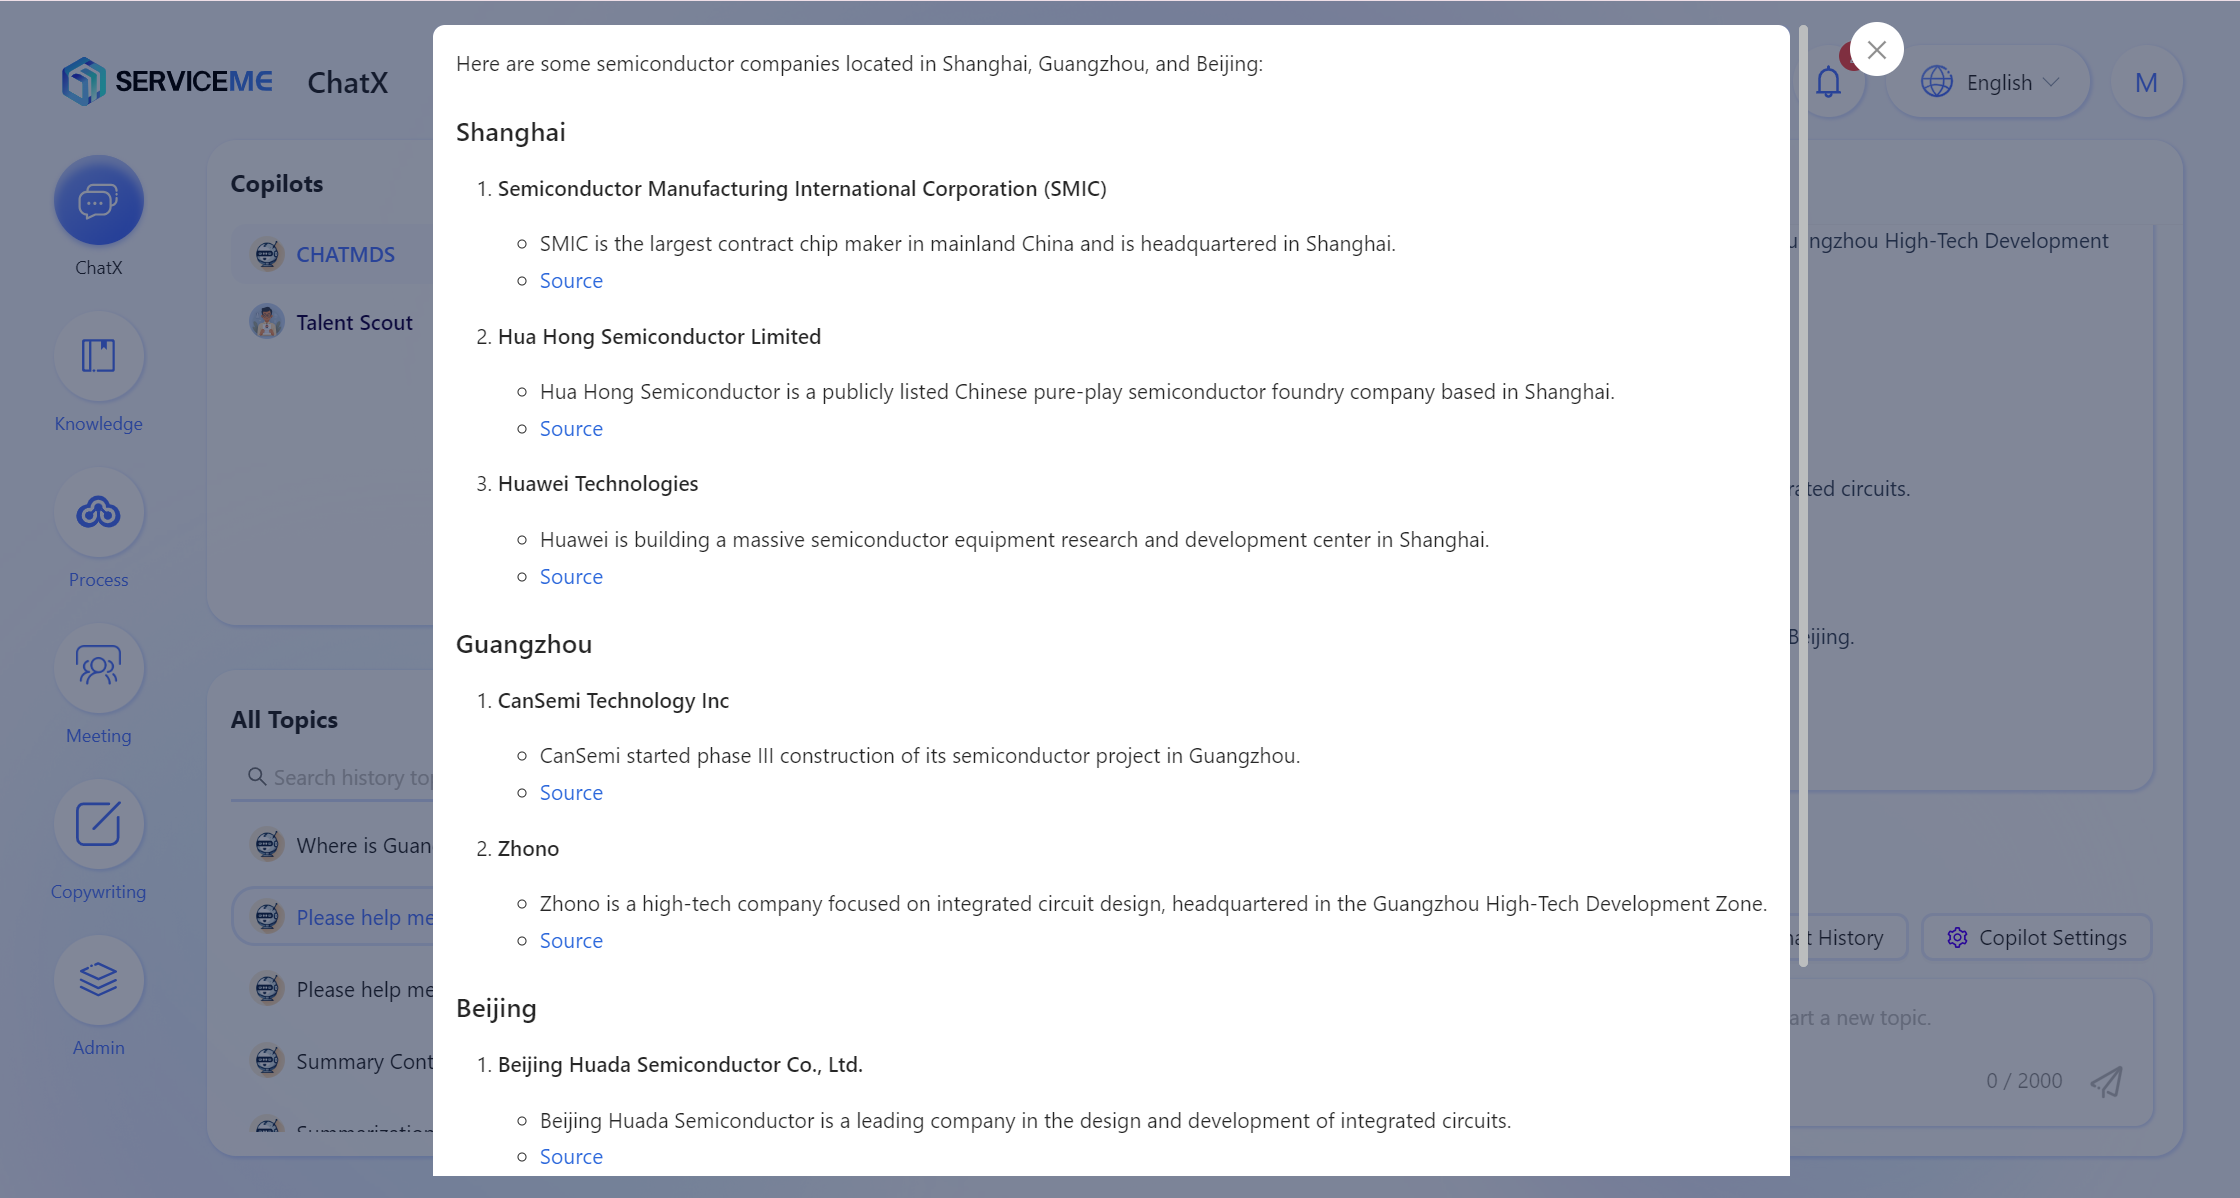Image resolution: width=2240 pixels, height=1198 pixels.
Task: Click the Search history topics field
Action: [338, 777]
